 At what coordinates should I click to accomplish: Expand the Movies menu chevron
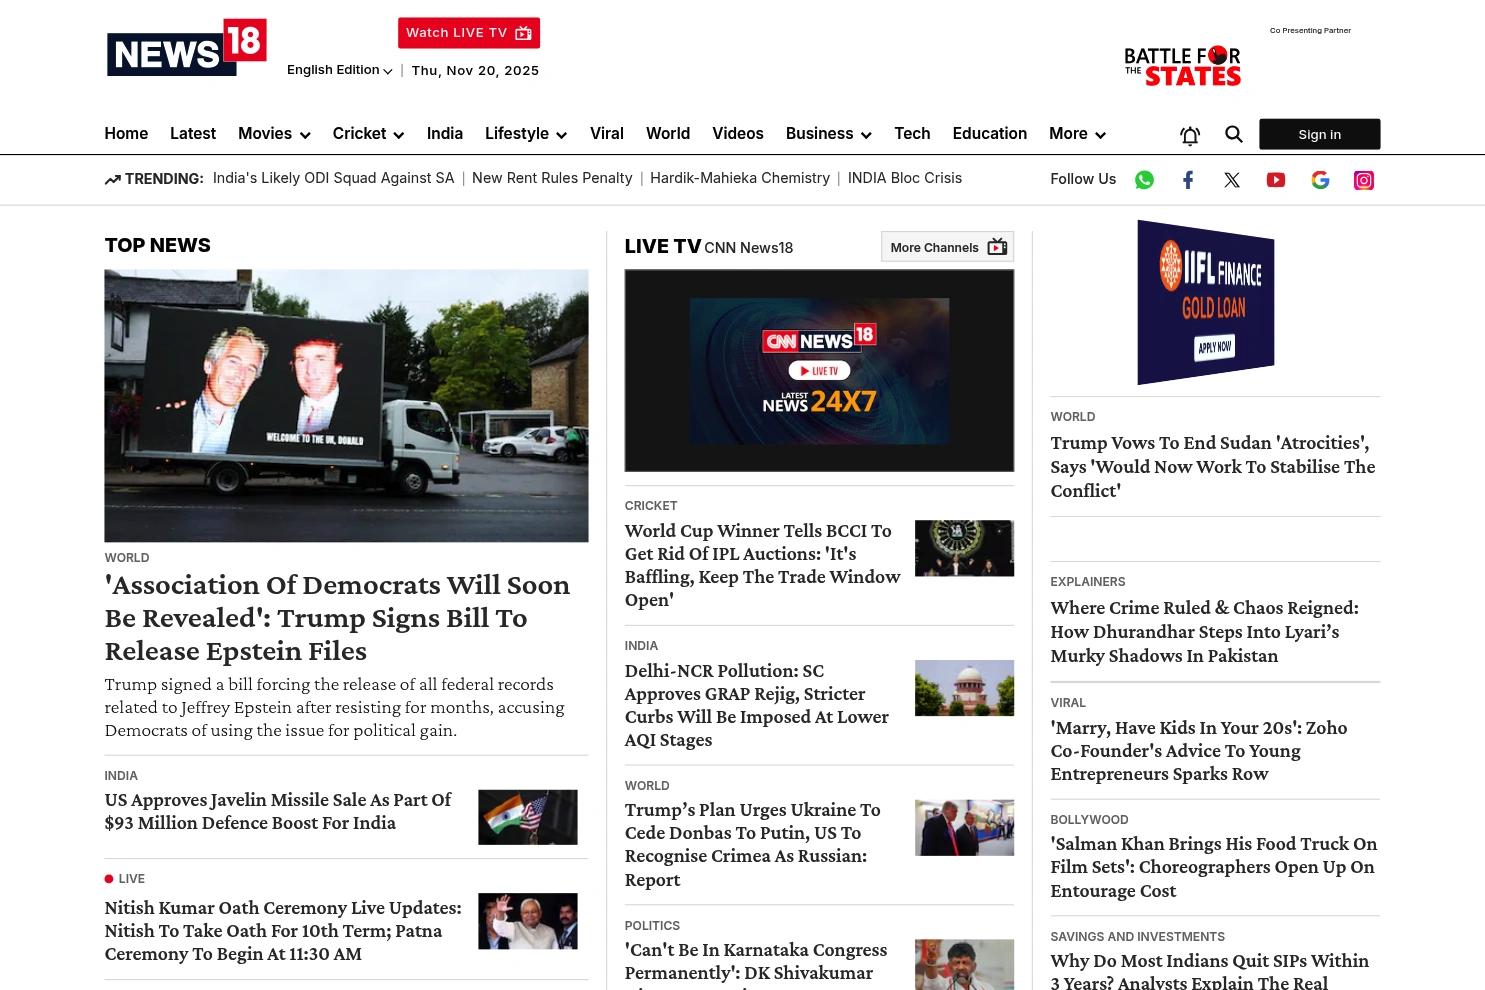[x=305, y=135]
